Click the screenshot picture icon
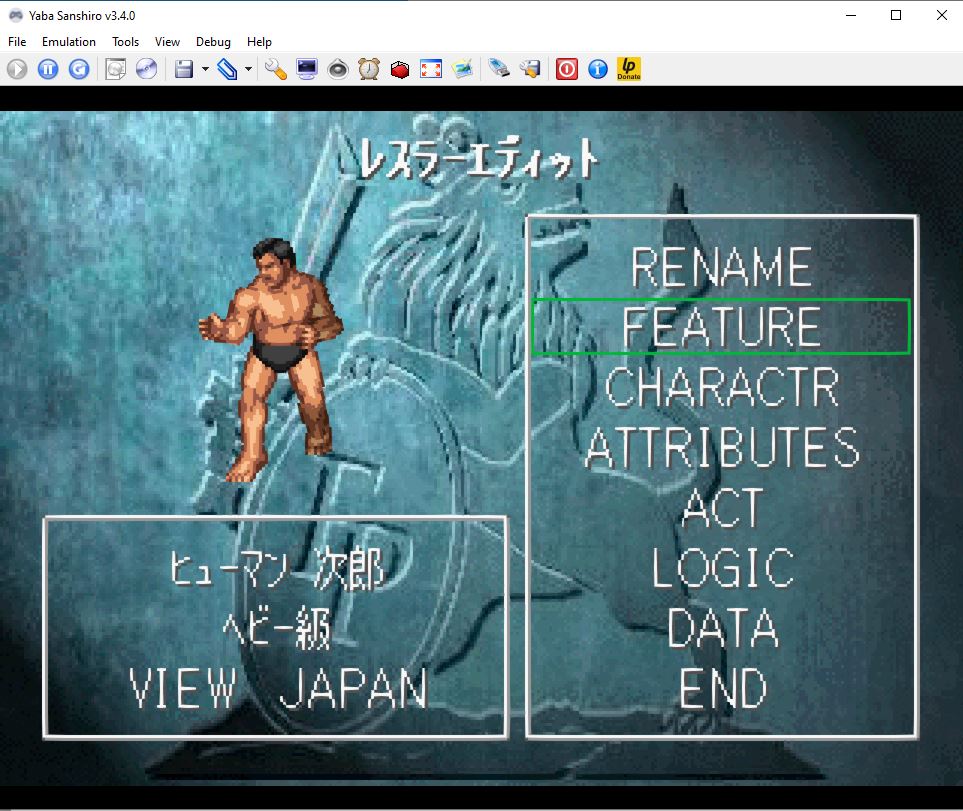Image resolution: width=963 pixels, height=811 pixels. (462, 69)
